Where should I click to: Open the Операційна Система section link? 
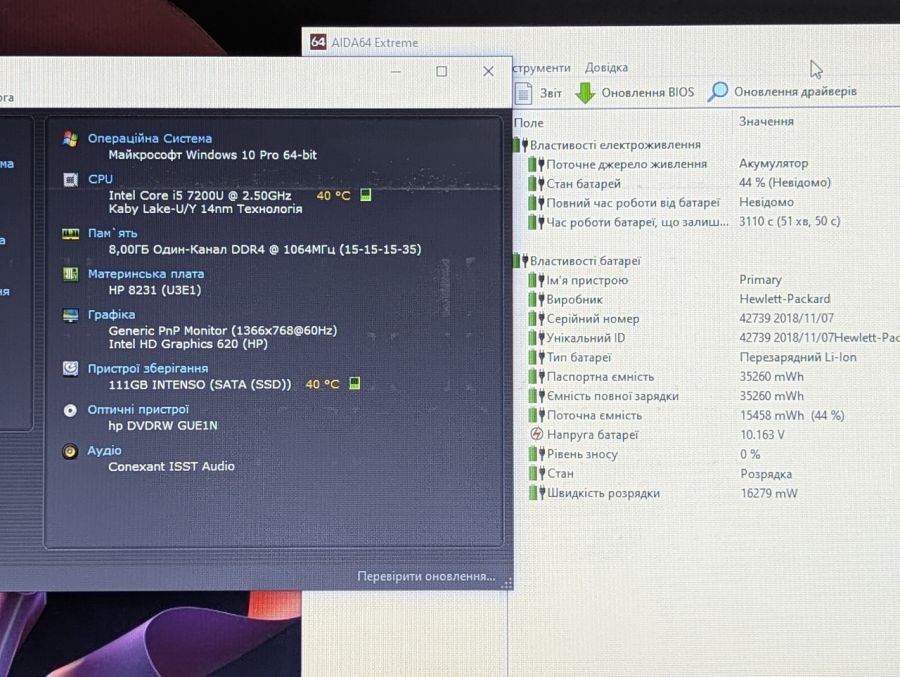coord(150,138)
